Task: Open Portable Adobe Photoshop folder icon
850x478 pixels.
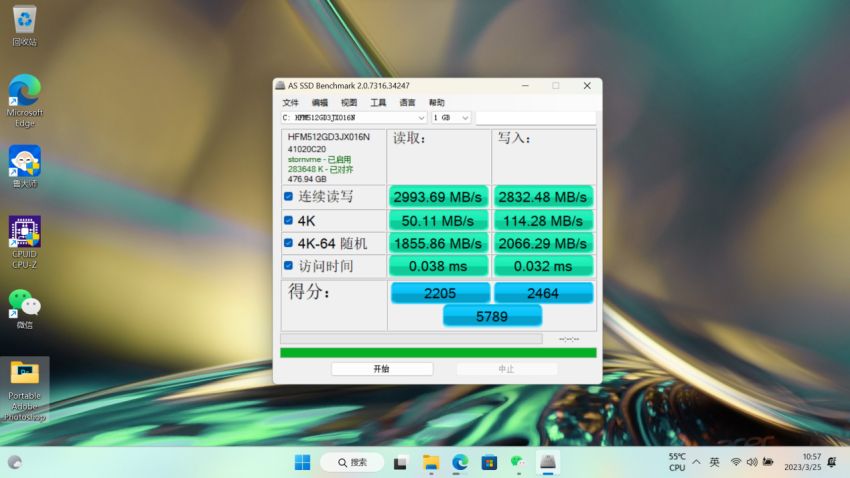Action: point(24,376)
